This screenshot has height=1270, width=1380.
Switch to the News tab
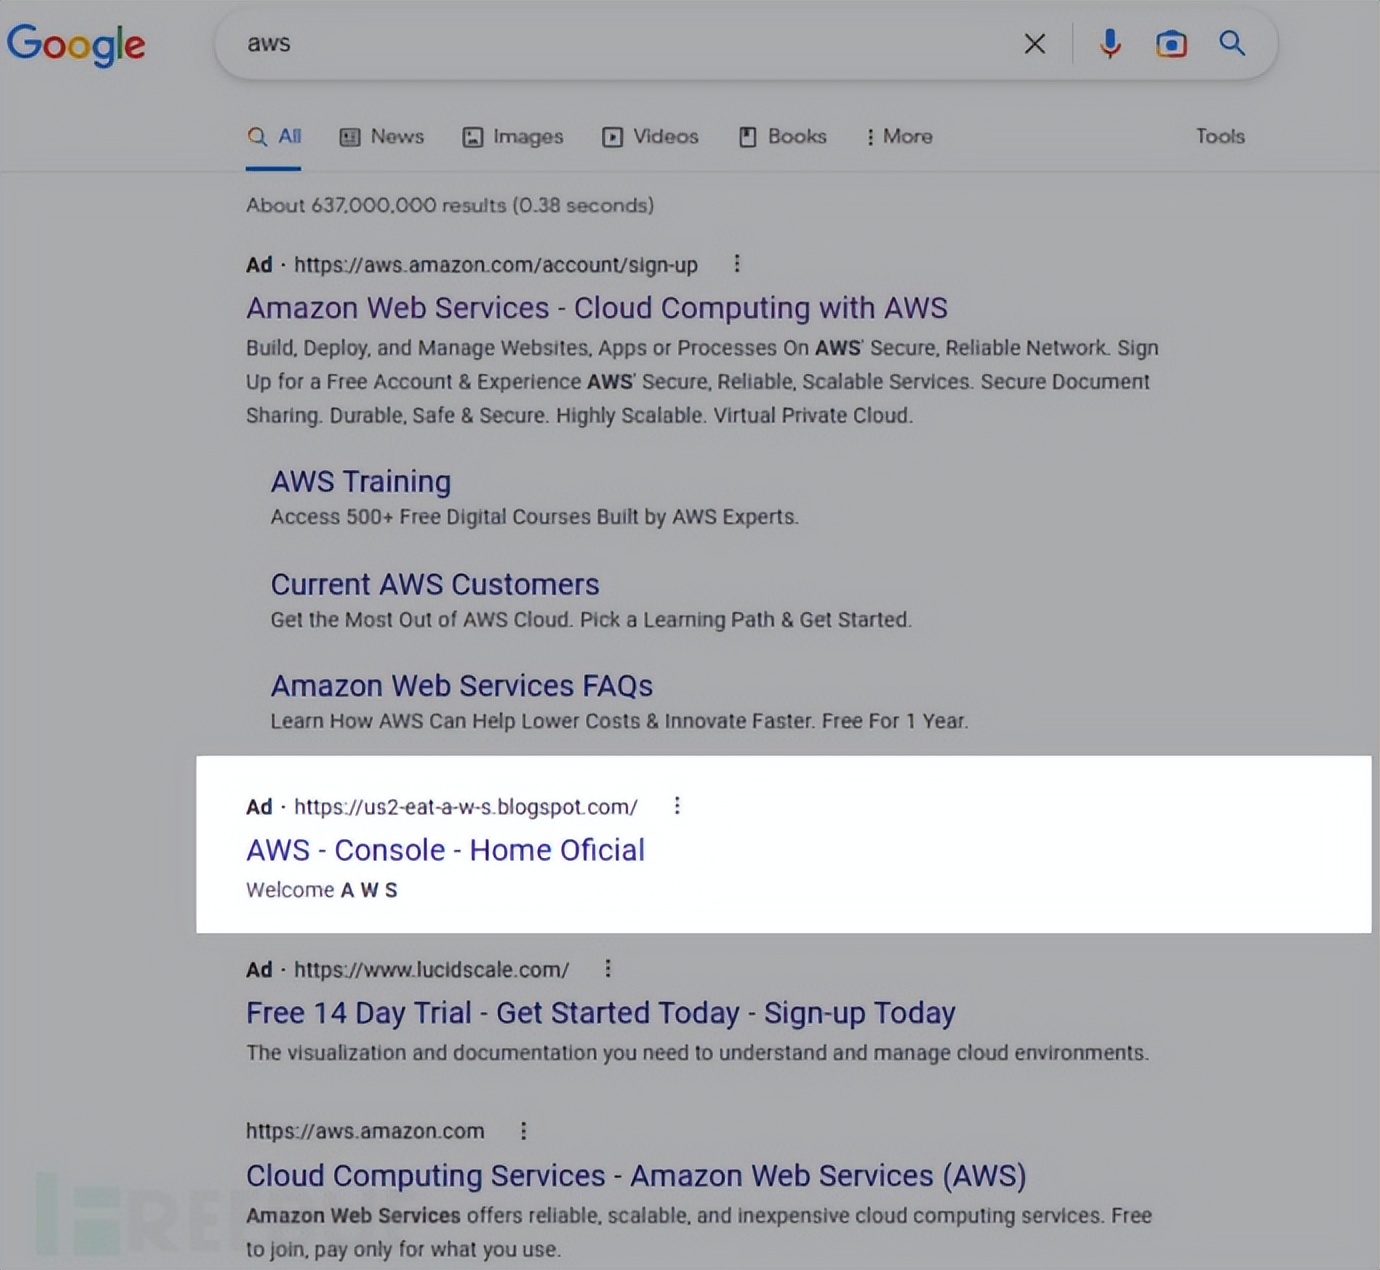[382, 137]
